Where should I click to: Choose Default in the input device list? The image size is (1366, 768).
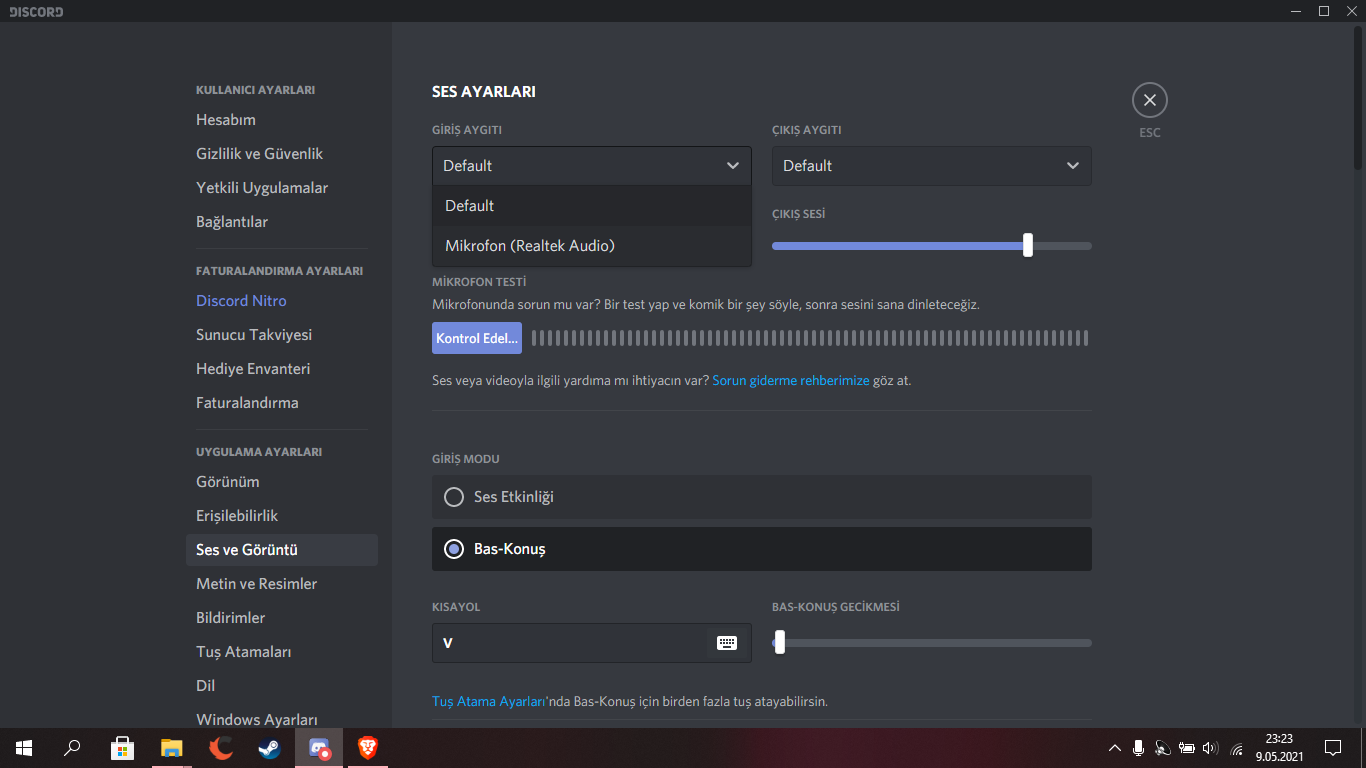click(592, 206)
